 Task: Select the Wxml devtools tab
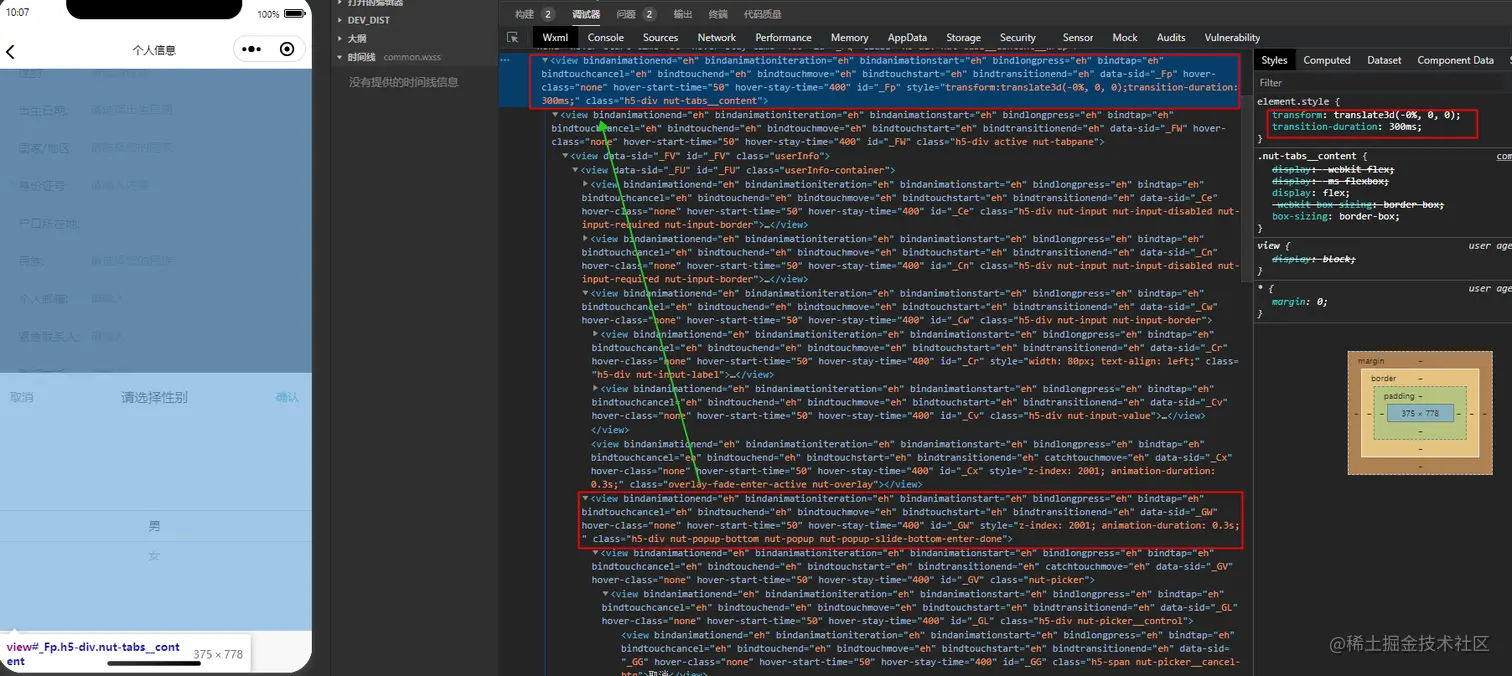pyautogui.click(x=555, y=37)
